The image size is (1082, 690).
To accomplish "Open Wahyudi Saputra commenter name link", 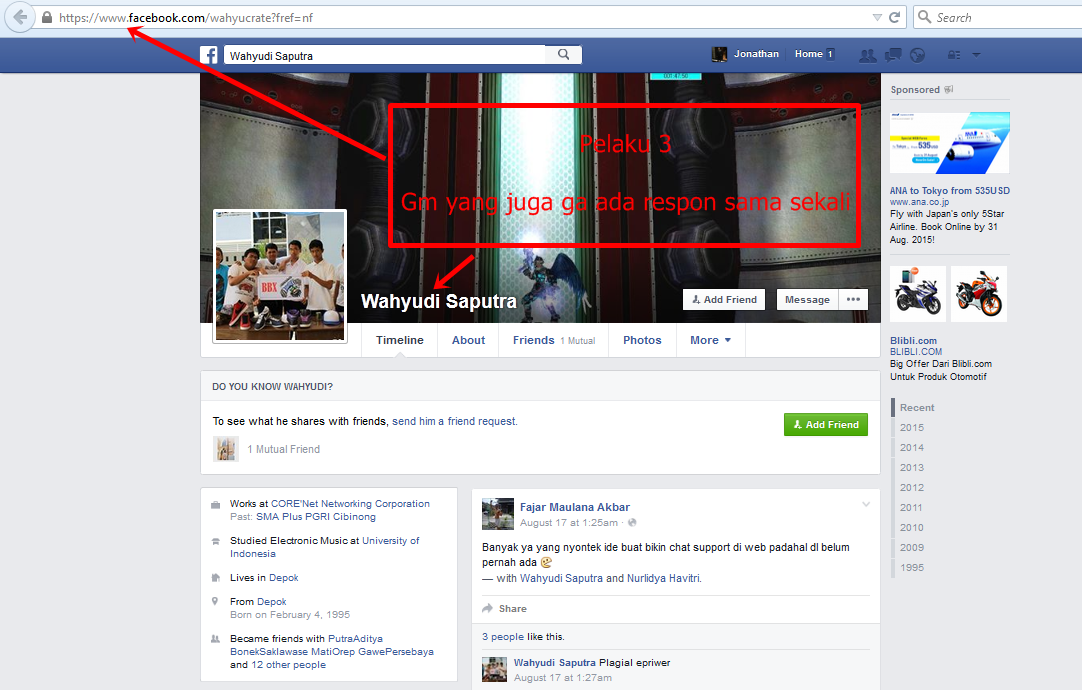I will click(x=554, y=662).
